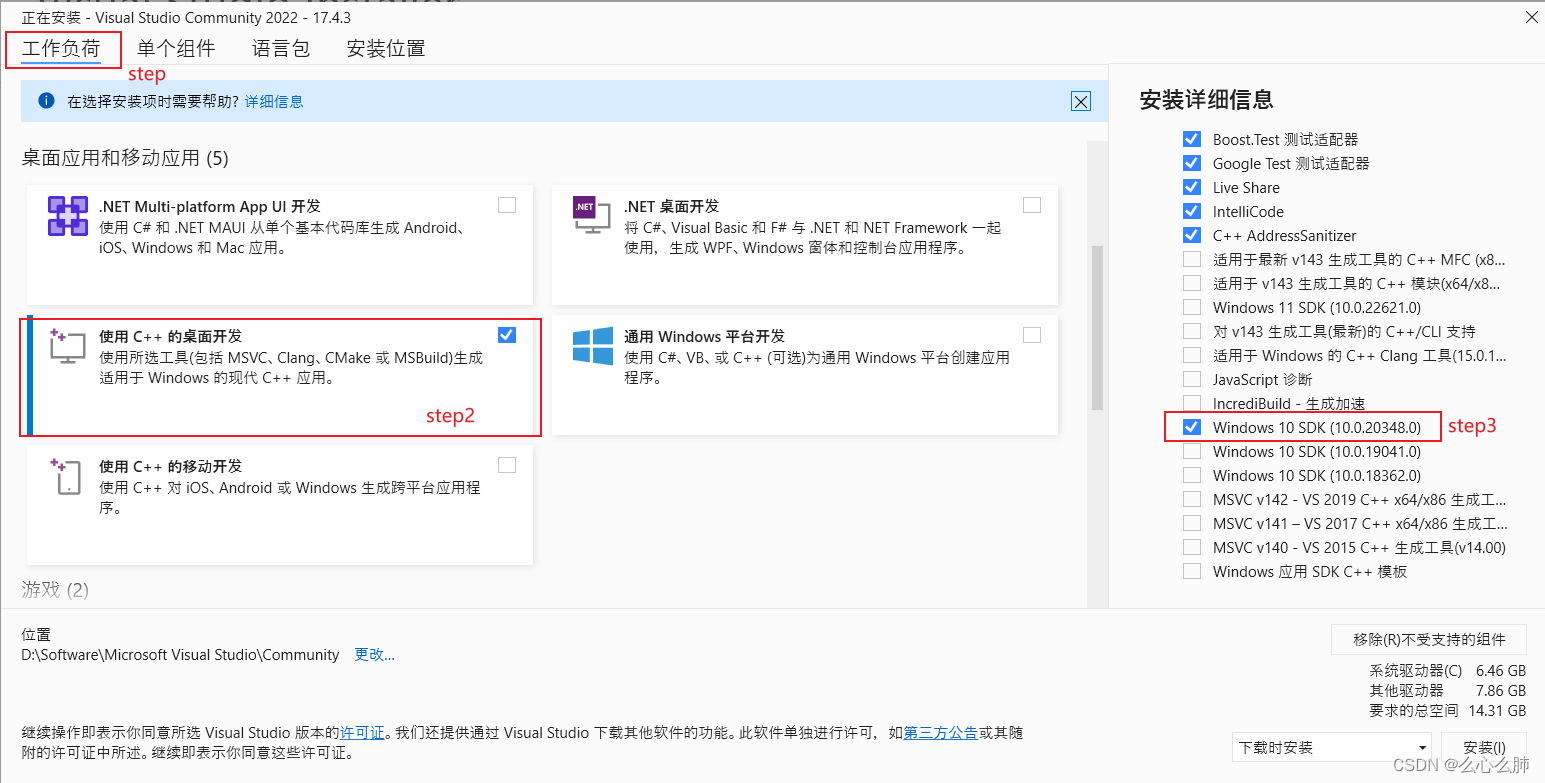Open the 许可证 link
1545x783 pixels.
[362, 733]
